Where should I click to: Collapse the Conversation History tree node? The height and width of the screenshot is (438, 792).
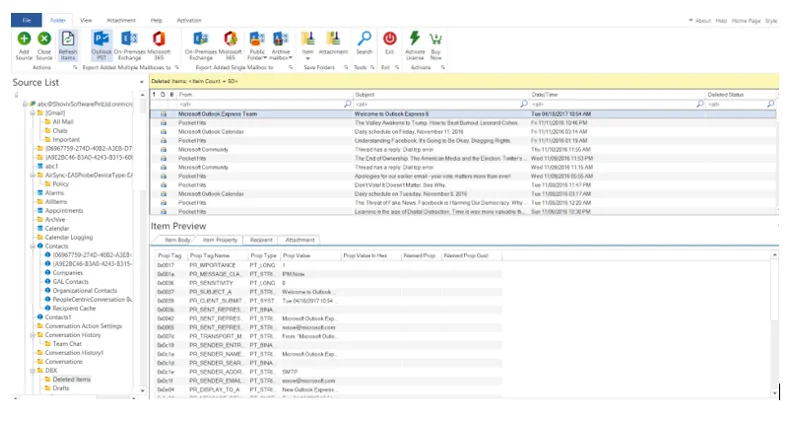[32, 335]
